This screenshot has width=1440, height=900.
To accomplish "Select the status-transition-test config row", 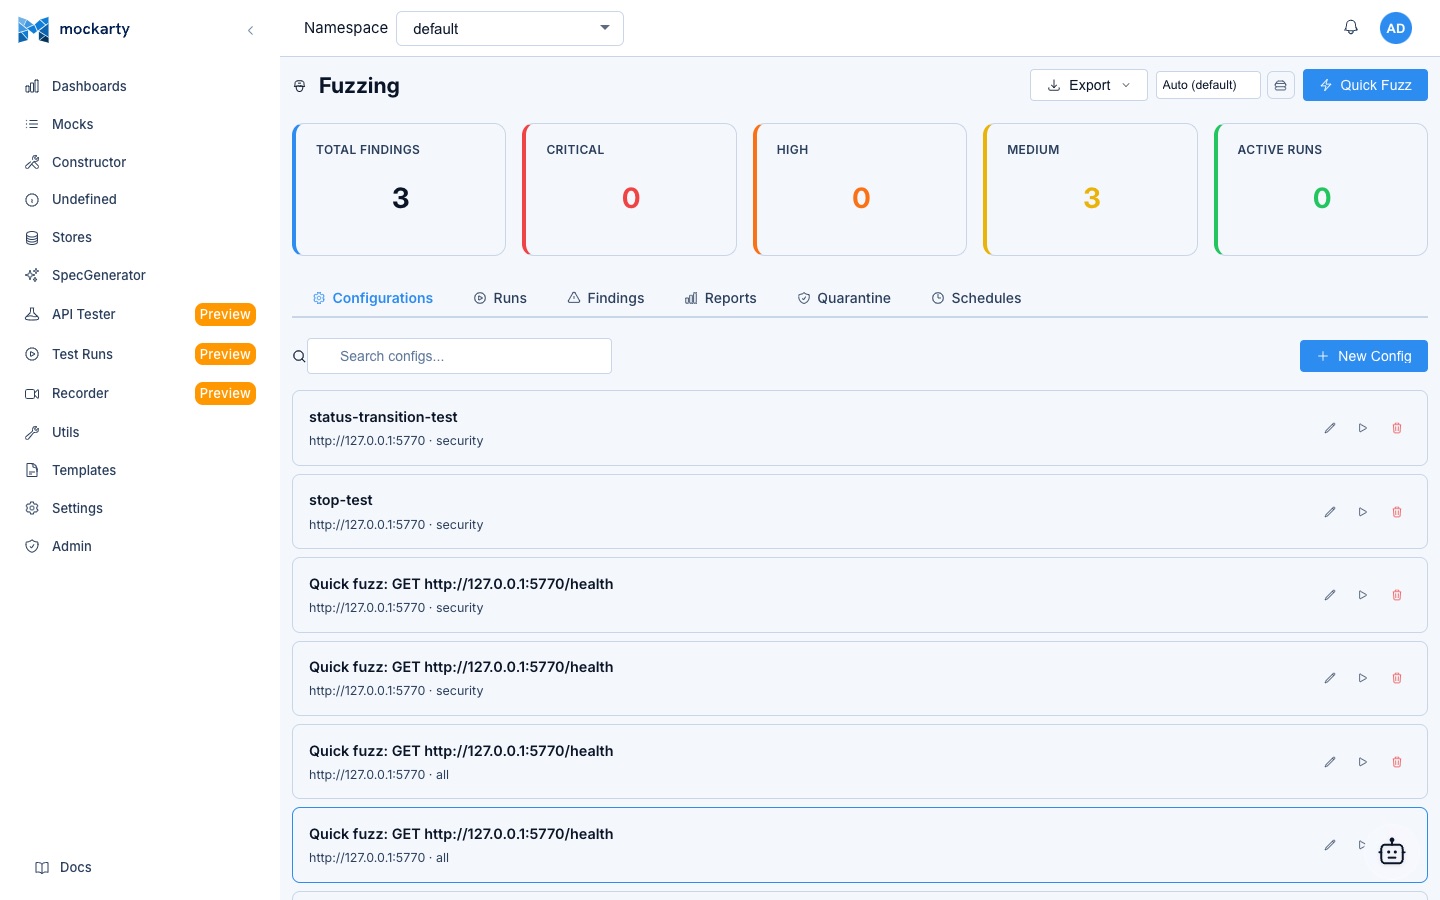I will pyautogui.click(x=860, y=428).
